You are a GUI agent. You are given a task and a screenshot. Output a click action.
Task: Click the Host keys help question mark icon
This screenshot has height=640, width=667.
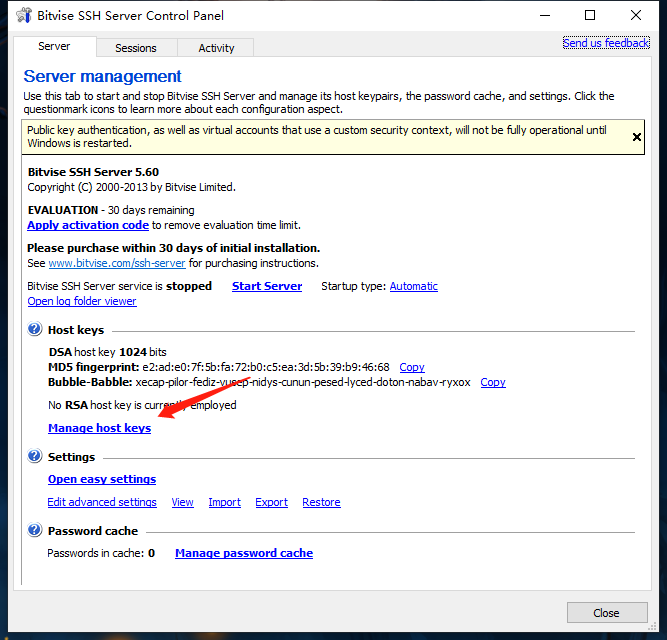click(x=35, y=329)
